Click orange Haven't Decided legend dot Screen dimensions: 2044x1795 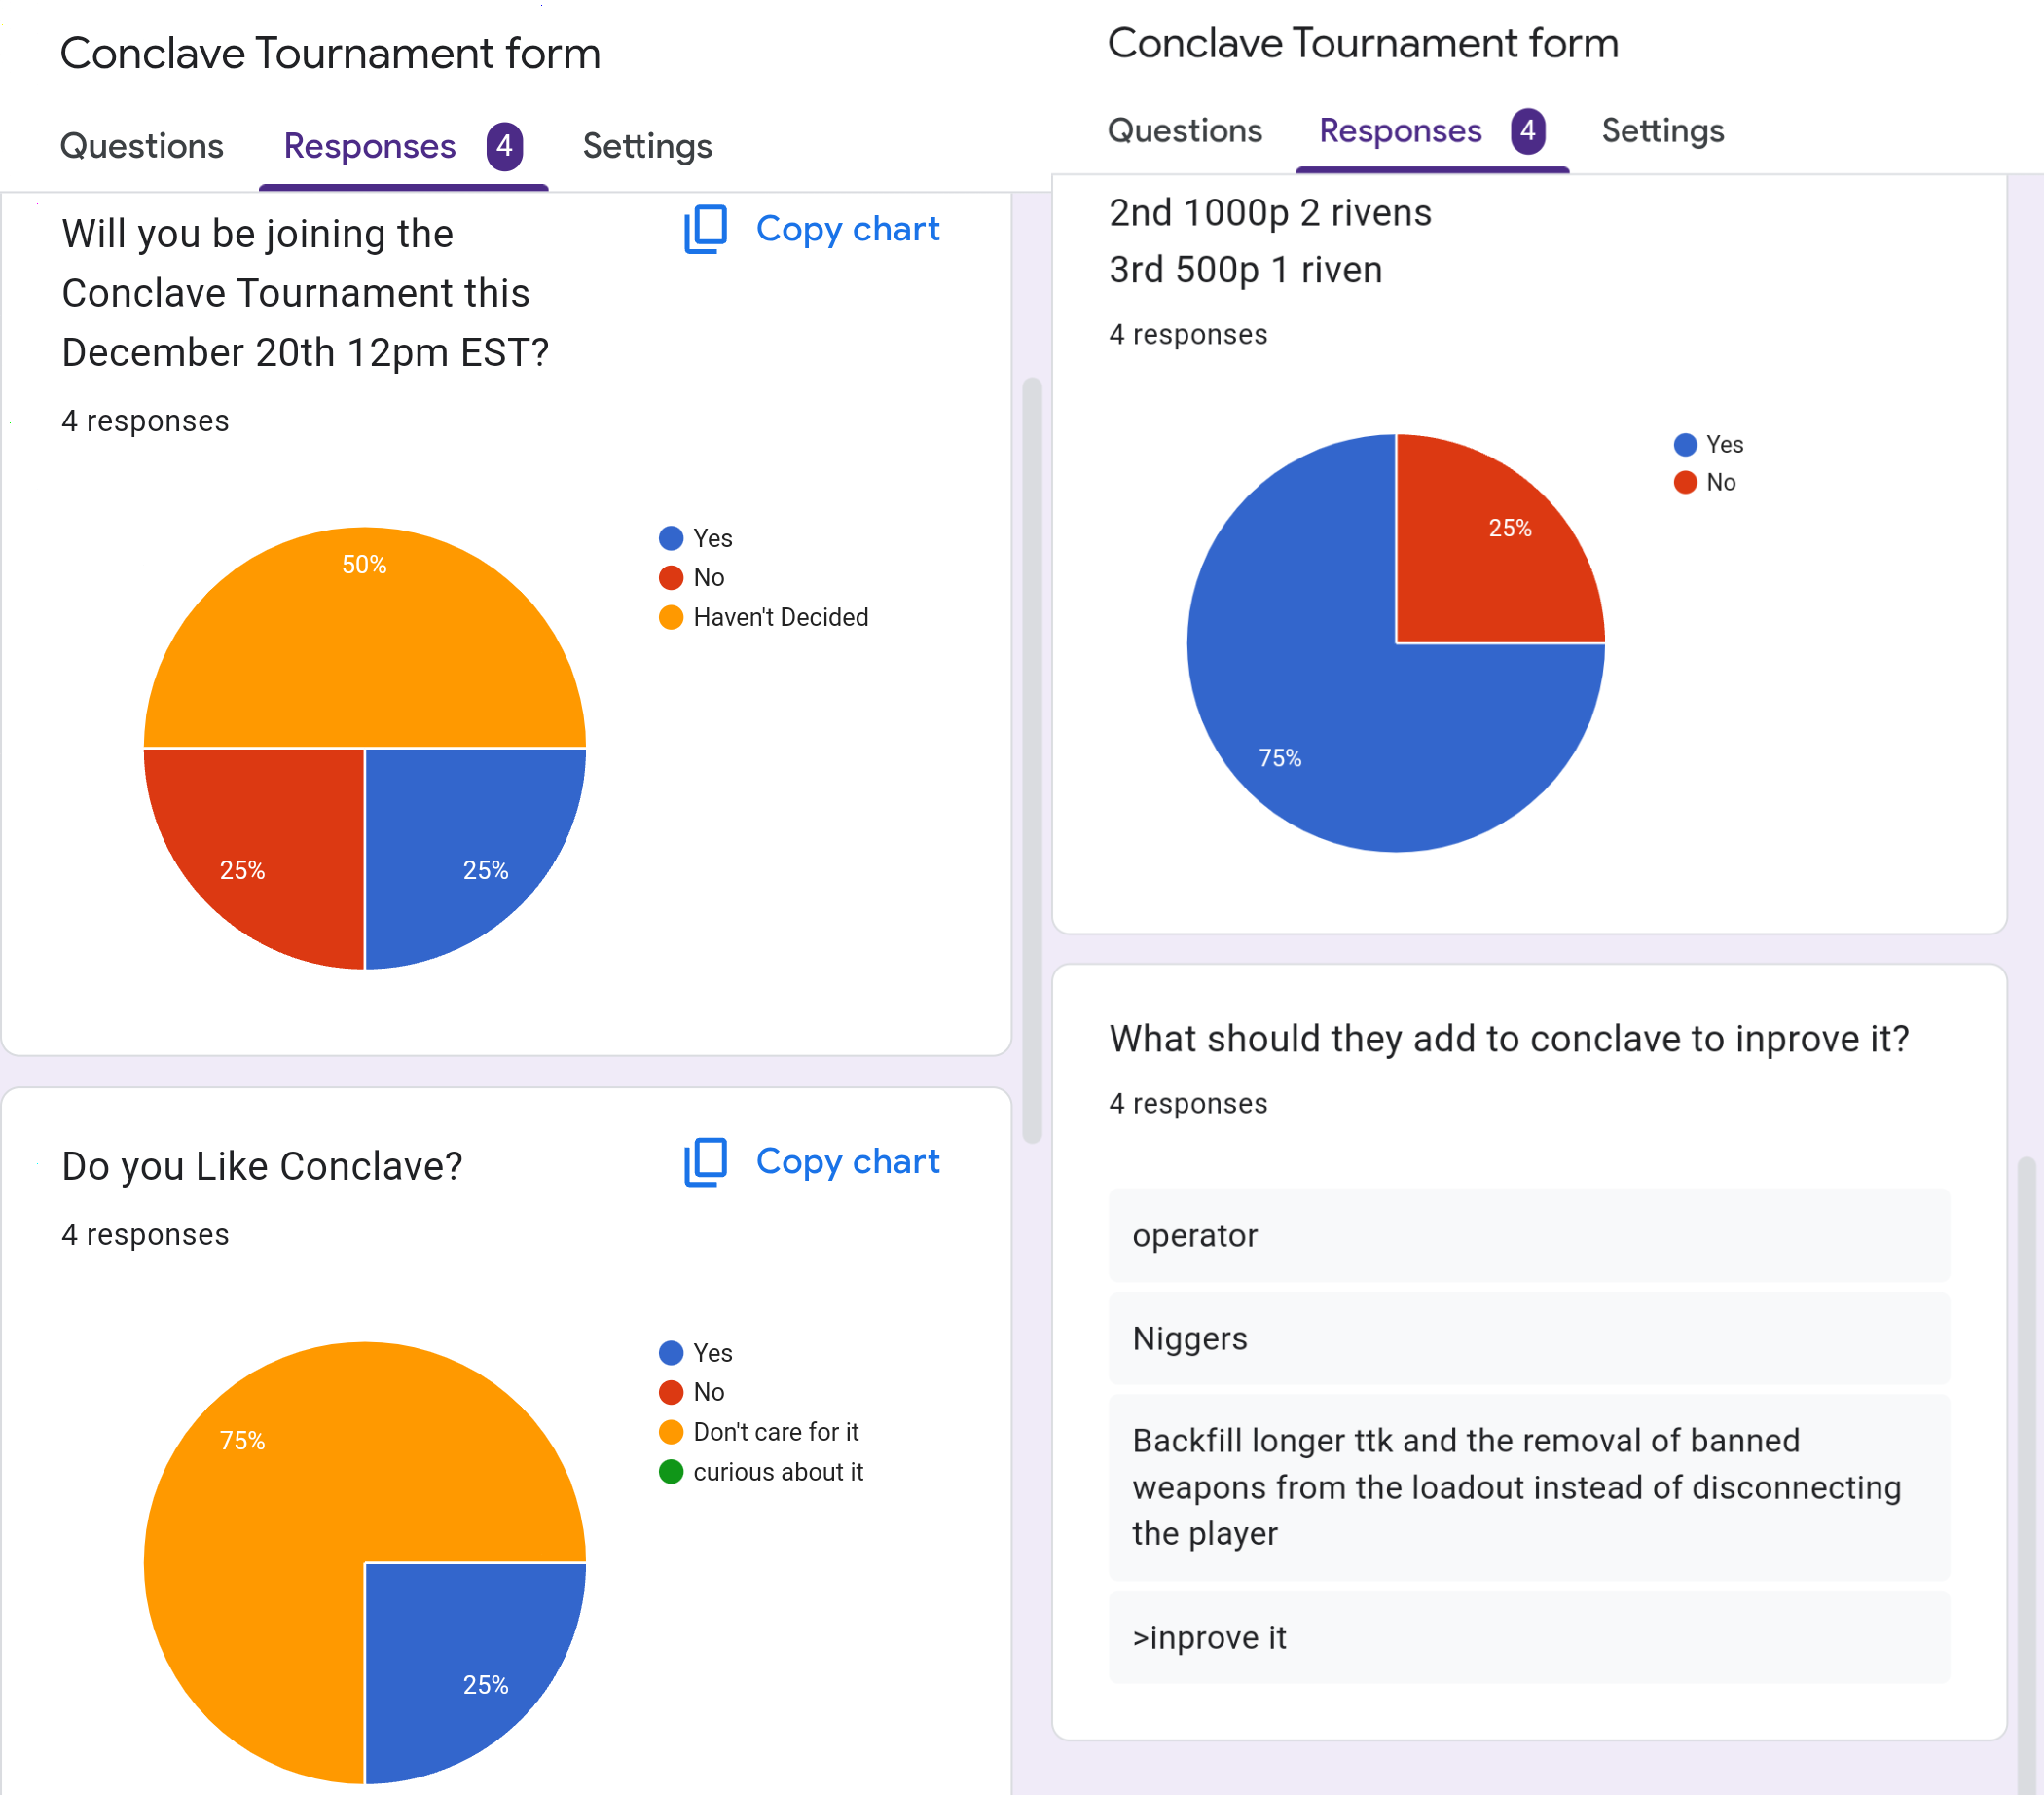click(x=671, y=617)
